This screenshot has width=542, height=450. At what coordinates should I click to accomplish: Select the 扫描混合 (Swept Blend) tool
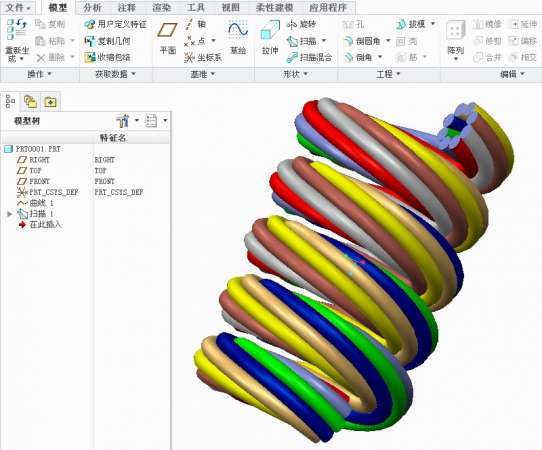click(309, 57)
